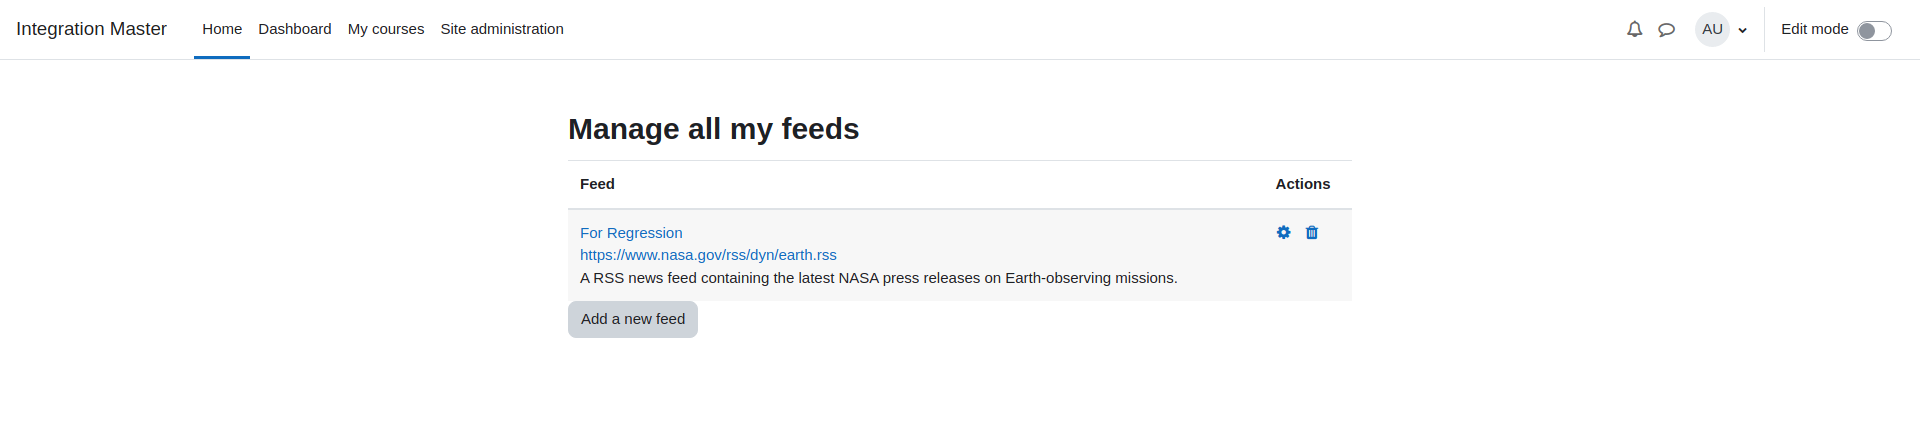Screen dimensions: 1920x423
Task: Expand the user menu chevron
Action: 1742,30
